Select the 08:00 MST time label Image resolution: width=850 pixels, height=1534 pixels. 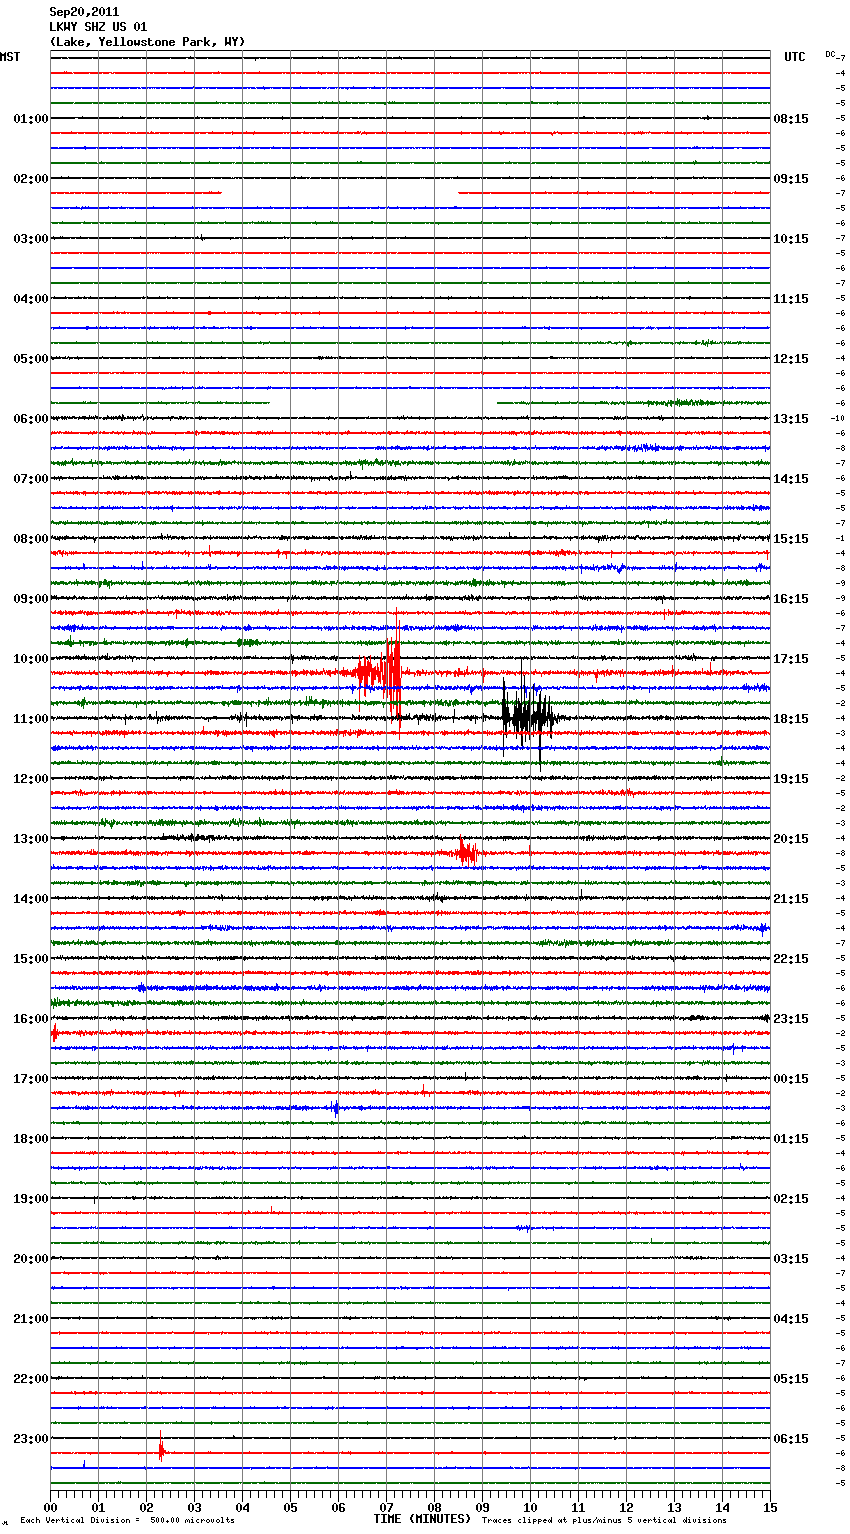point(31,539)
